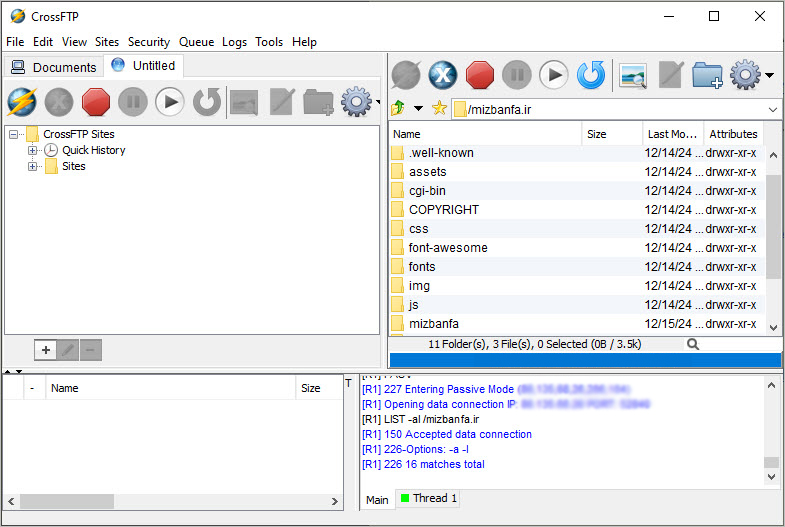
Task: Sort remote files by Last Modified column header
Action: (672, 134)
